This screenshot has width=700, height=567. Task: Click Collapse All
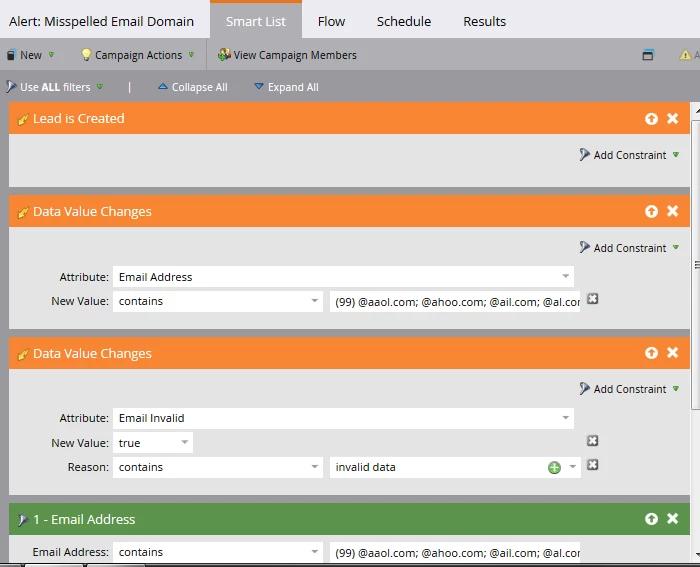tap(193, 87)
